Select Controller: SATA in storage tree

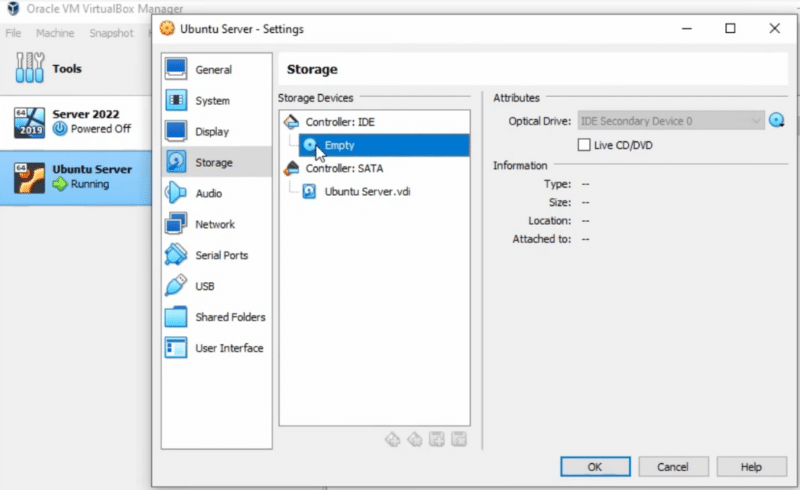(343, 168)
